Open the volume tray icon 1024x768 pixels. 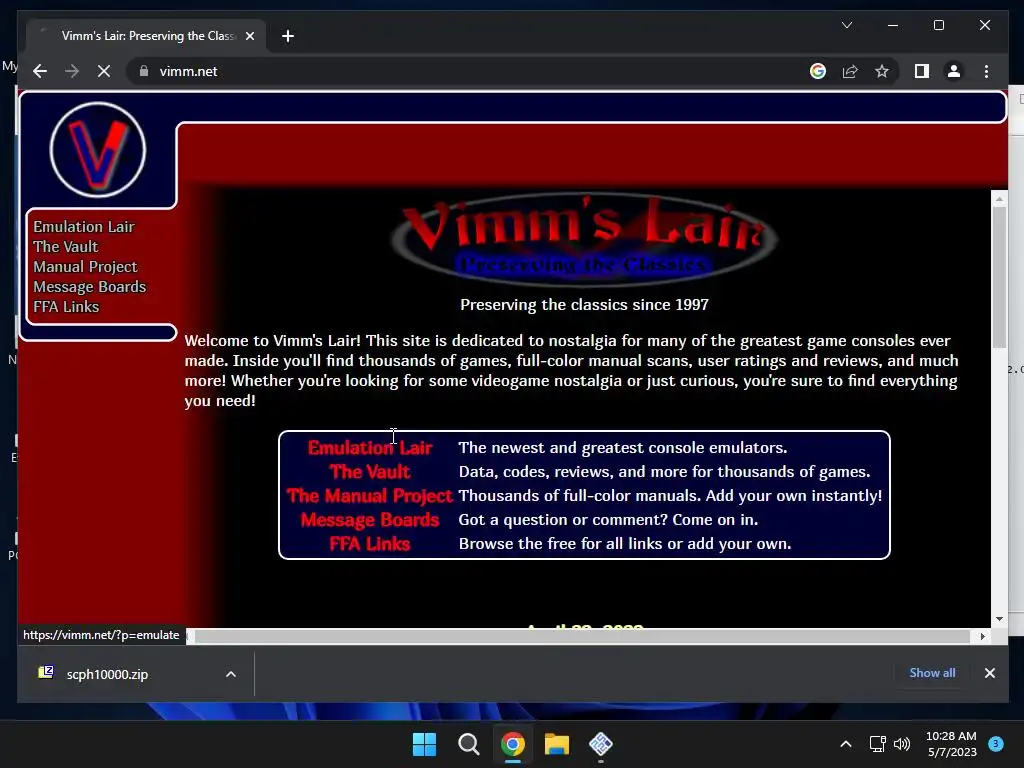pyautogui.click(x=902, y=744)
